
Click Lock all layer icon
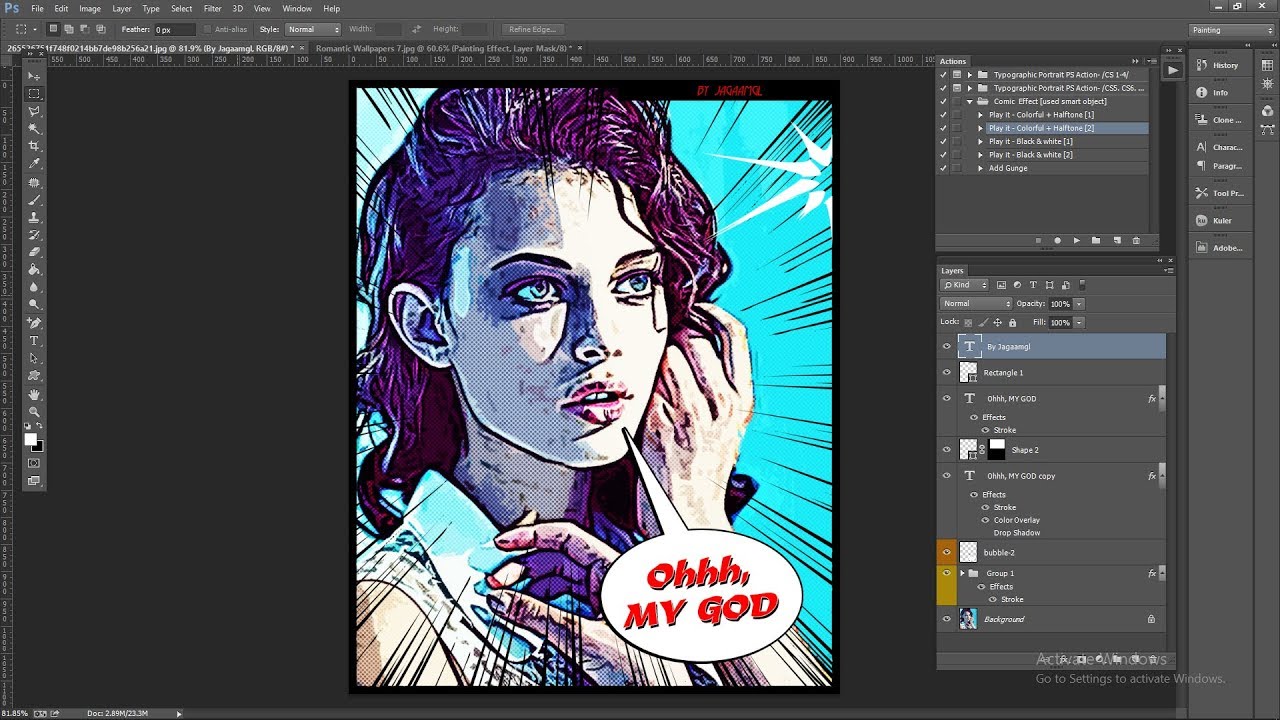click(x=1012, y=323)
